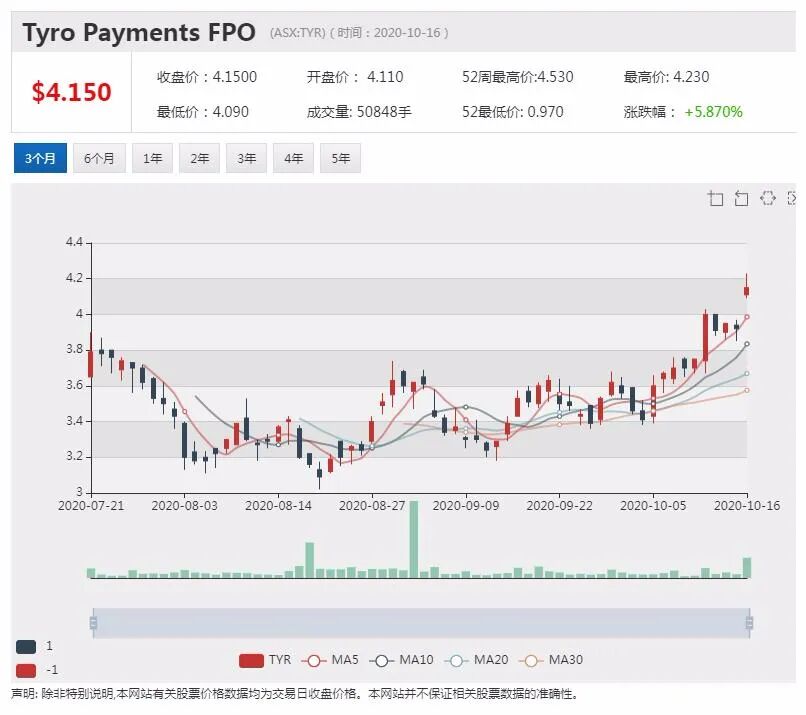The image size is (806, 715).
Task: Open the 5年 range tab
Action: pyautogui.click(x=340, y=158)
